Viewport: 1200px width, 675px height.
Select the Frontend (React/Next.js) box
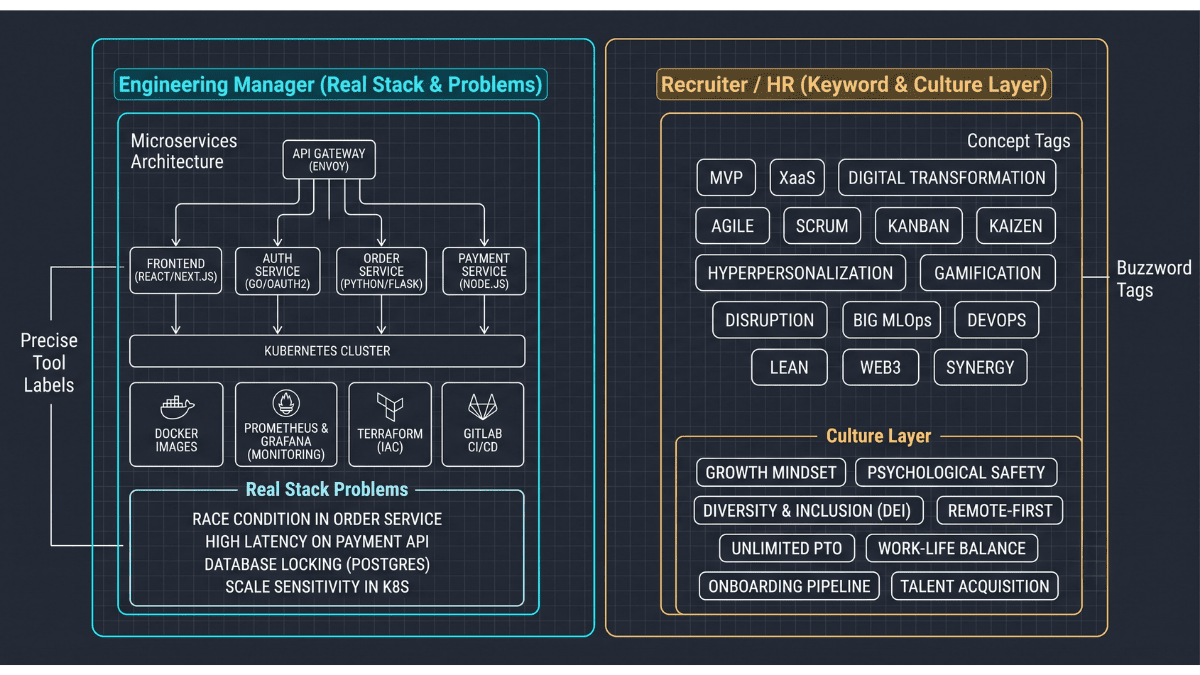176,270
